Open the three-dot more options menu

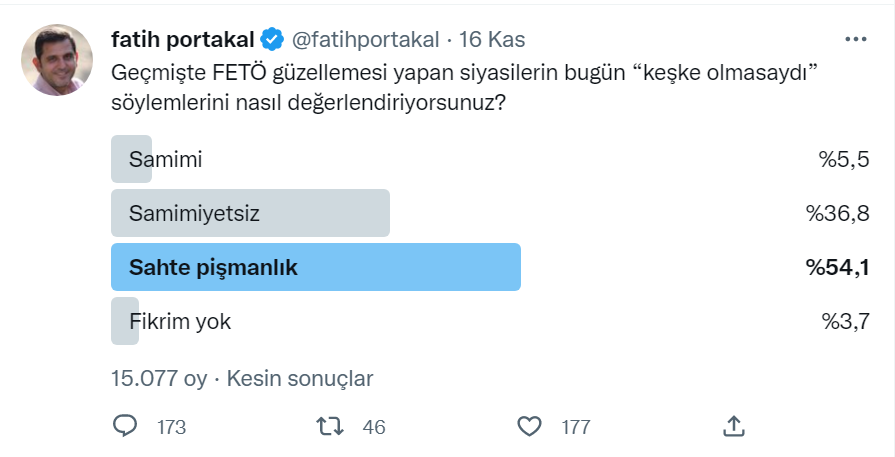(856, 39)
